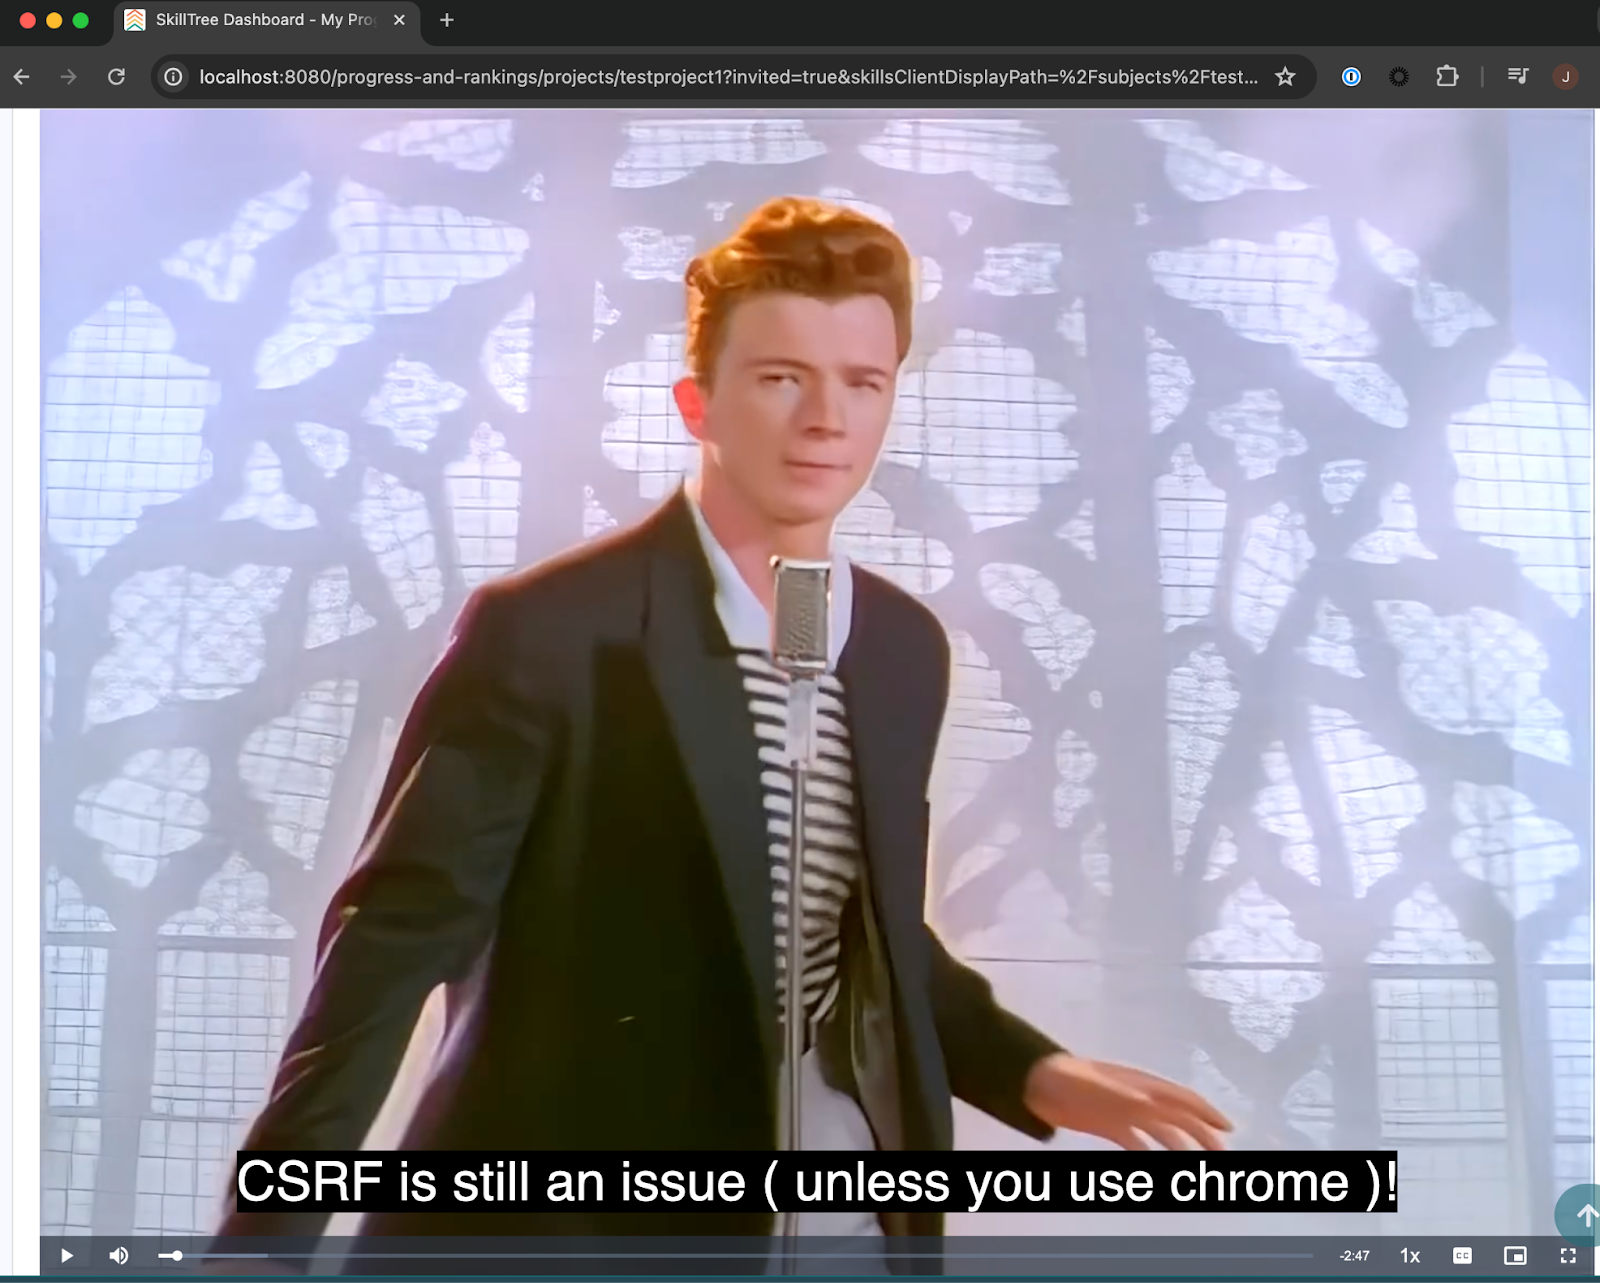
Task: Mute the video using the speaker icon
Action: click(119, 1255)
